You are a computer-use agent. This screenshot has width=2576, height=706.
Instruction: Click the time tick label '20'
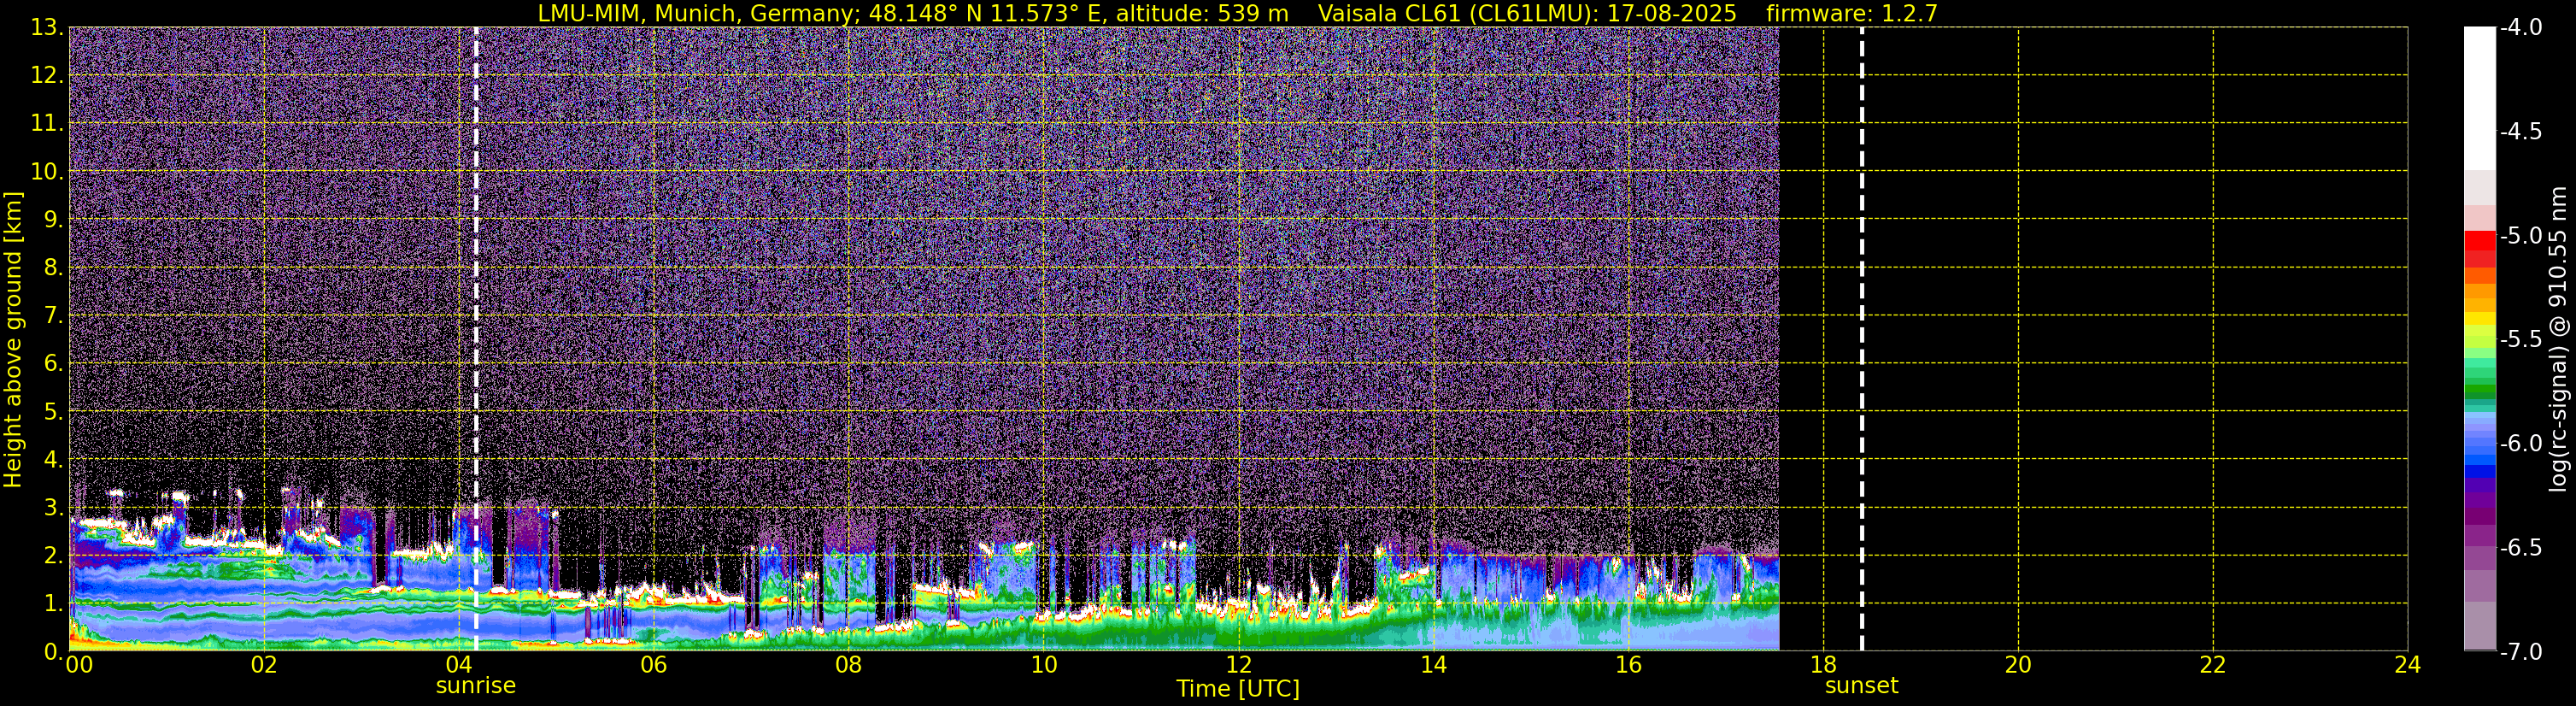pos(2018,665)
